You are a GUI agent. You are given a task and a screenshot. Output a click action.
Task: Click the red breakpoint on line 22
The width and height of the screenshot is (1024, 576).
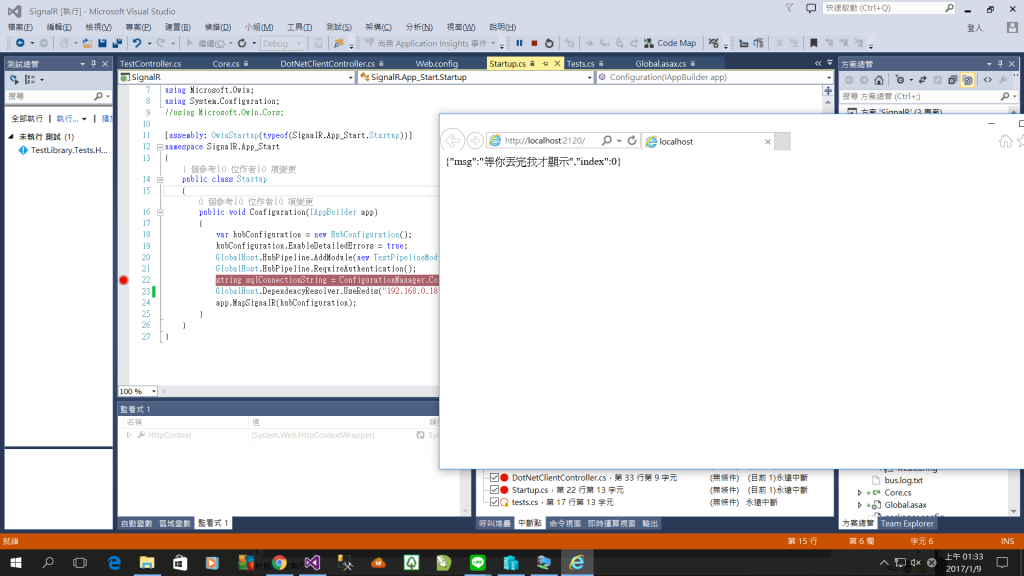coord(123,280)
